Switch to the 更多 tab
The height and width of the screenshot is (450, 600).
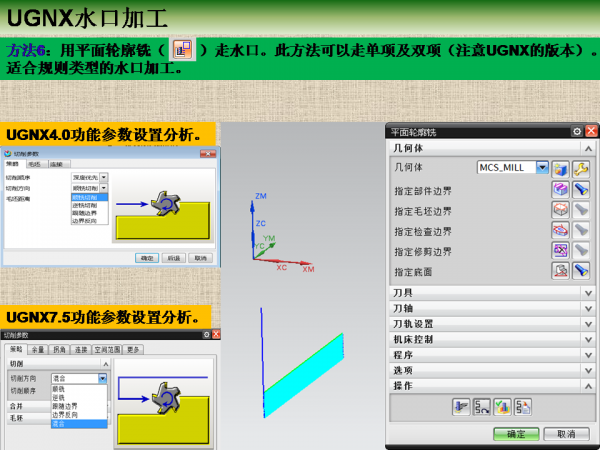[x=133, y=349]
